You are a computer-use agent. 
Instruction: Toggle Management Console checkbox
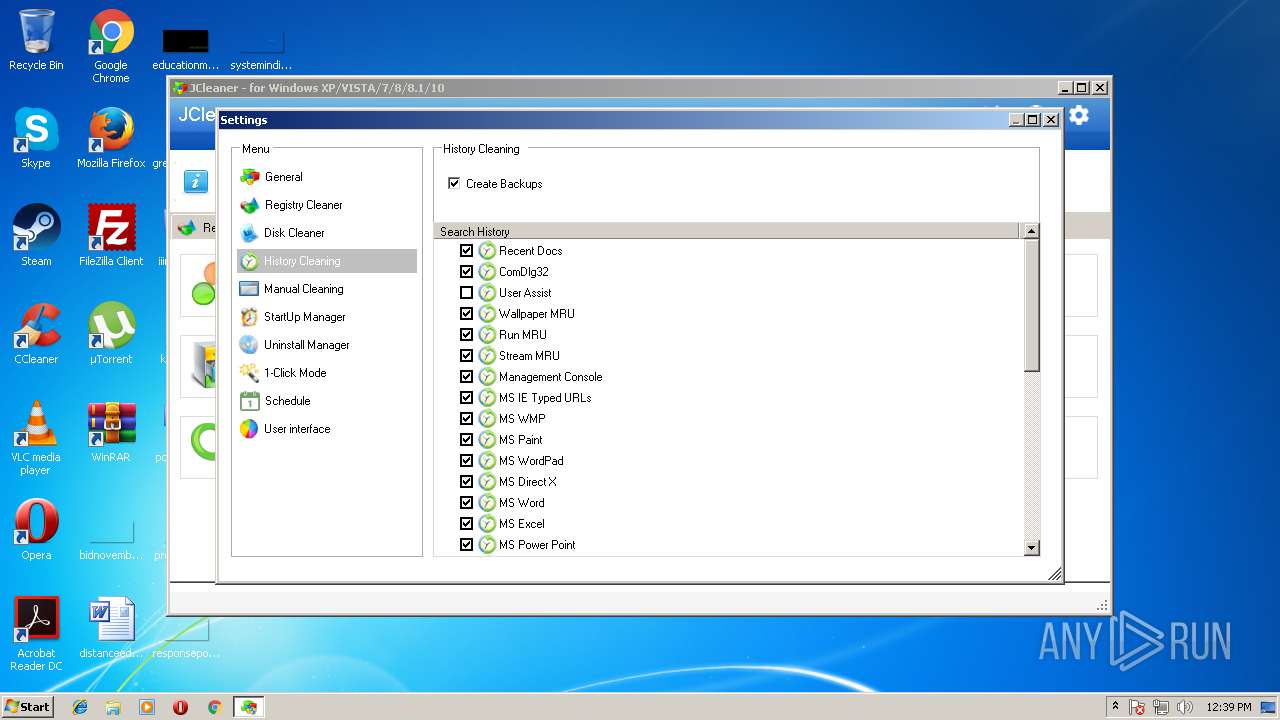coord(466,377)
